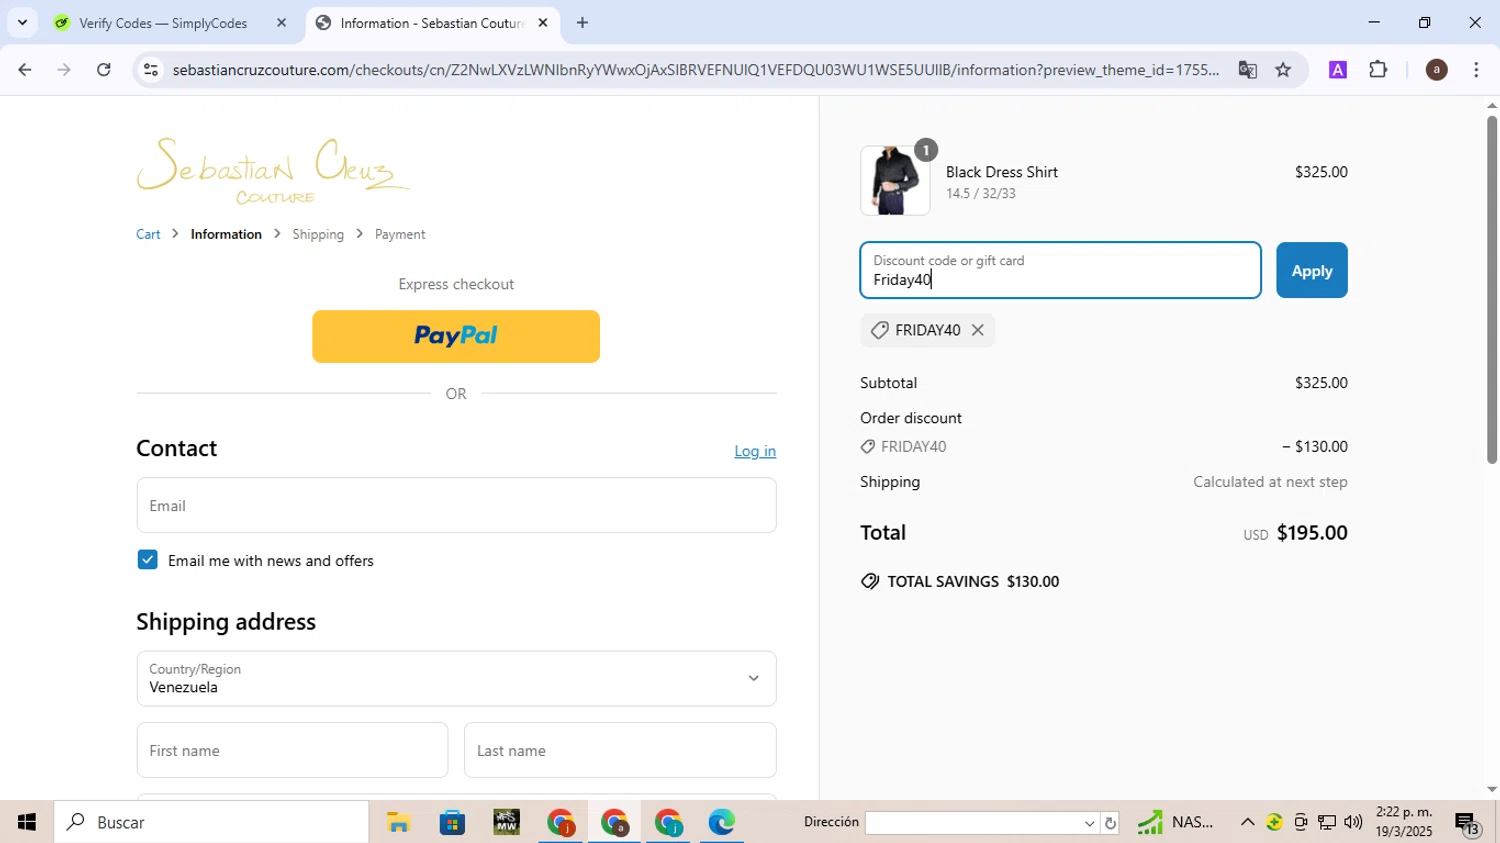Viewport: 1500px width, 843px height.
Task: Open a new browser tab
Action: point(582,23)
